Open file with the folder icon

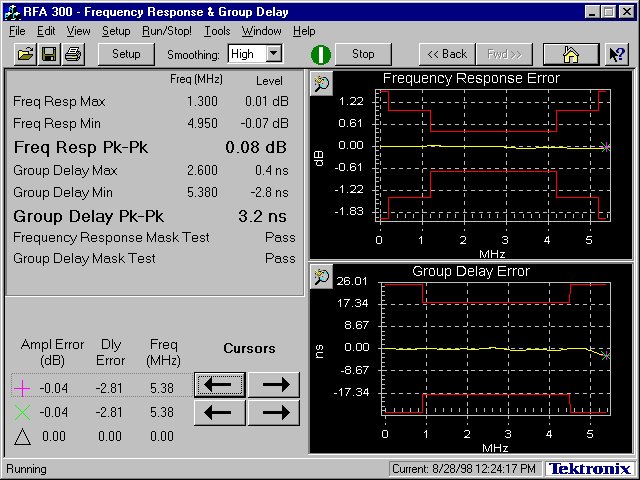point(25,54)
